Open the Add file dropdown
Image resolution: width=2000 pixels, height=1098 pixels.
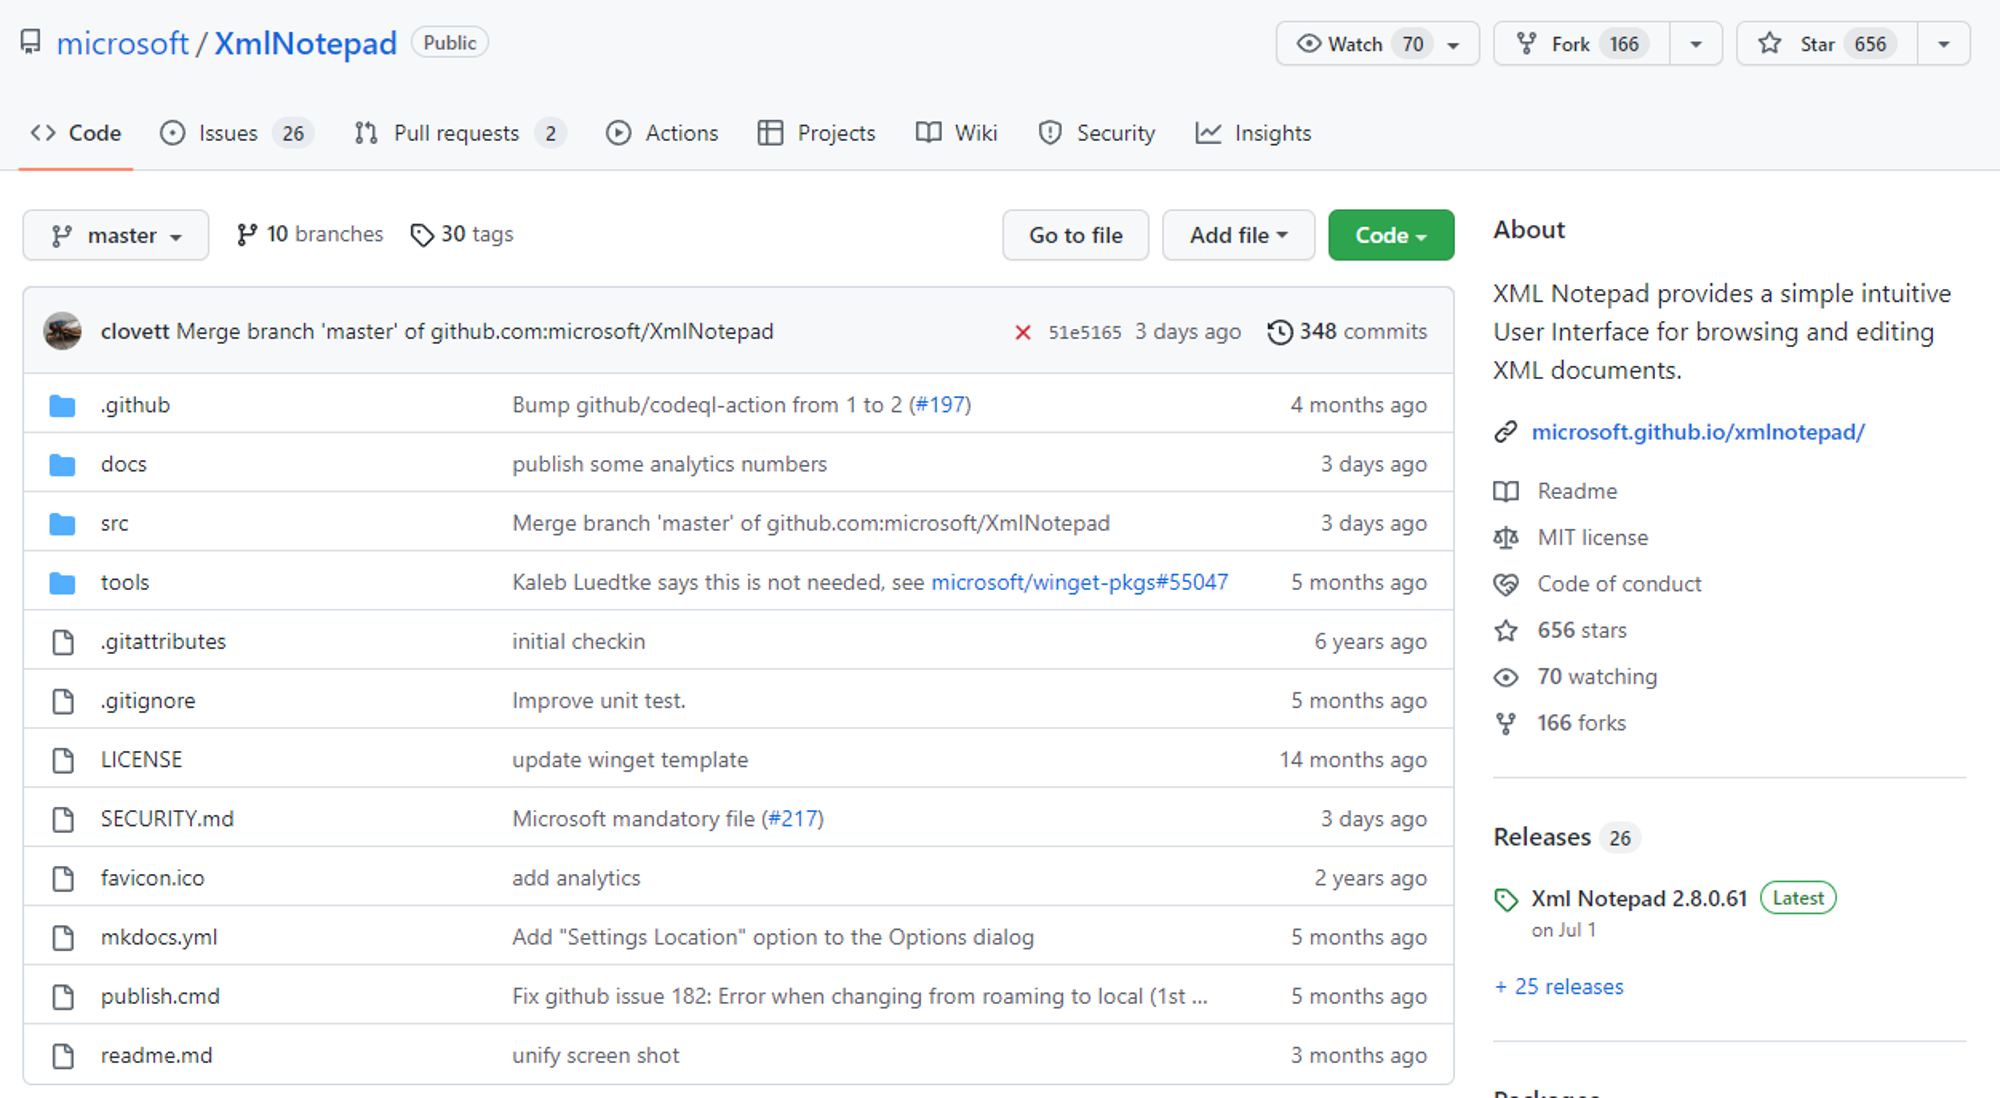[1238, 235]
